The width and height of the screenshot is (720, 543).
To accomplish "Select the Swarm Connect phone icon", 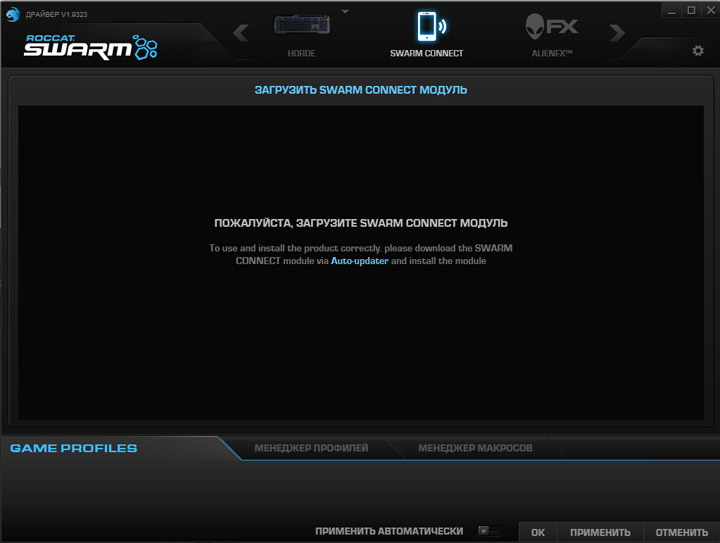I will point(431,26).
